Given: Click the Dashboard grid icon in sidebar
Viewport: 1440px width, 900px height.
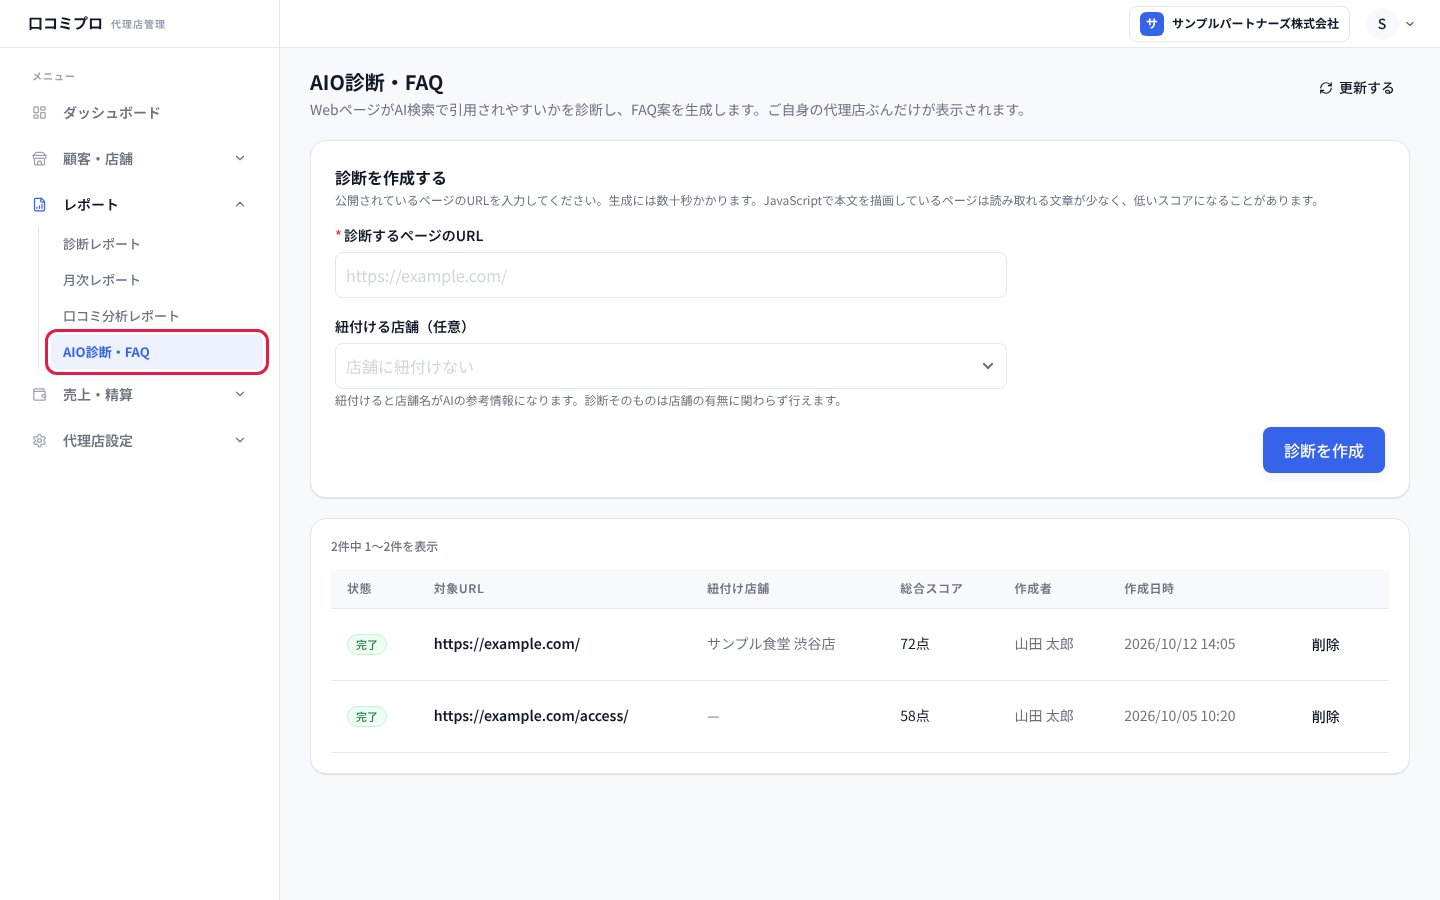Looking at the screenshot, I should 40,113.
